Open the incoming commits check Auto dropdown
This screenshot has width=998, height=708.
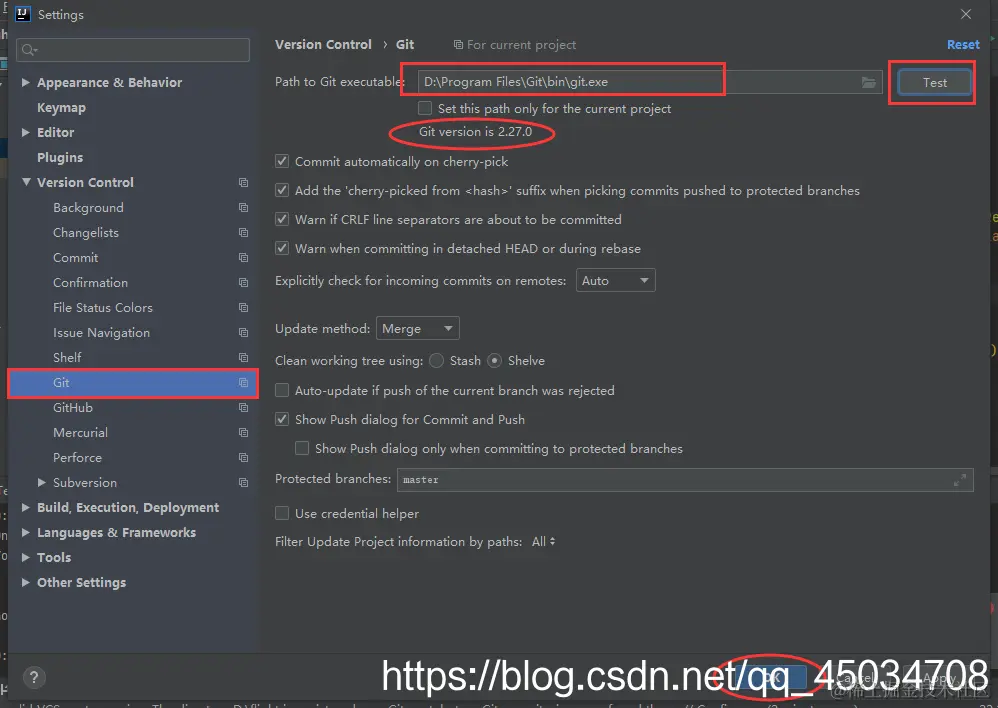pyautogui.click(x=615, y=280)
